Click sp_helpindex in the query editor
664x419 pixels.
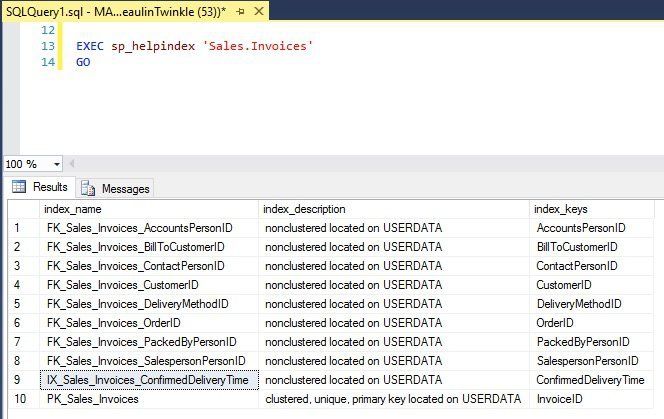pos(153,46)
